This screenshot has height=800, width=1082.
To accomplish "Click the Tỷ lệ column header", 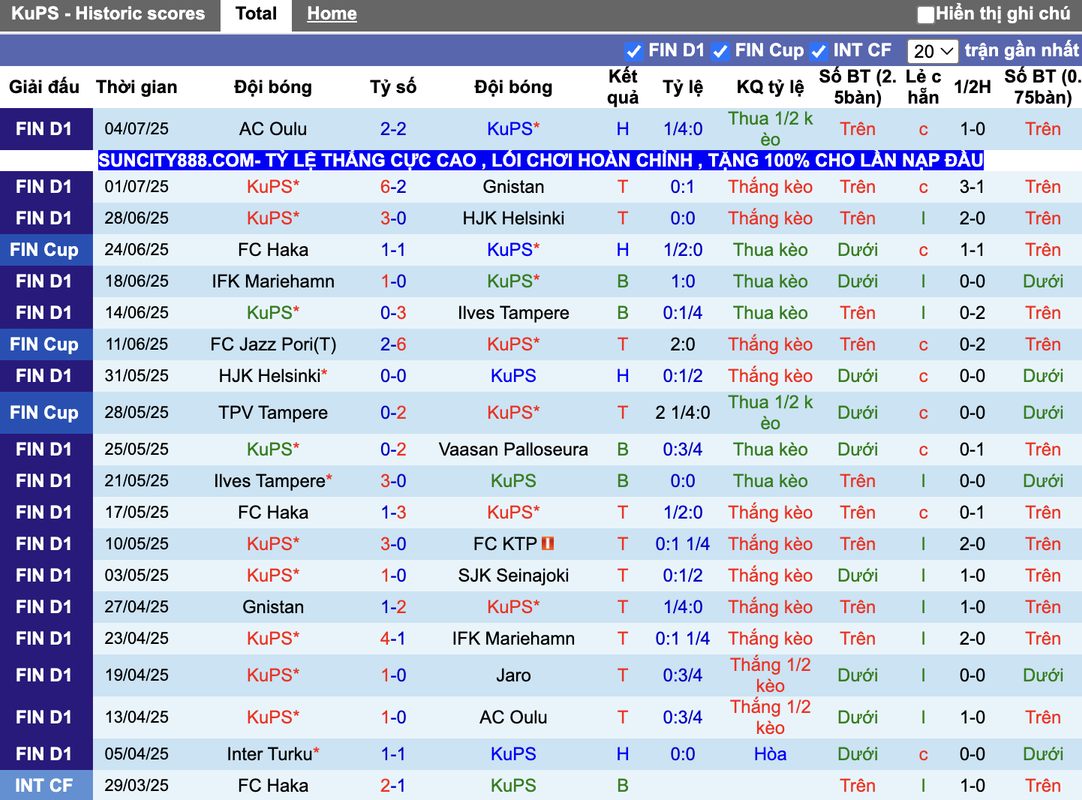I will tap(682, 87).
